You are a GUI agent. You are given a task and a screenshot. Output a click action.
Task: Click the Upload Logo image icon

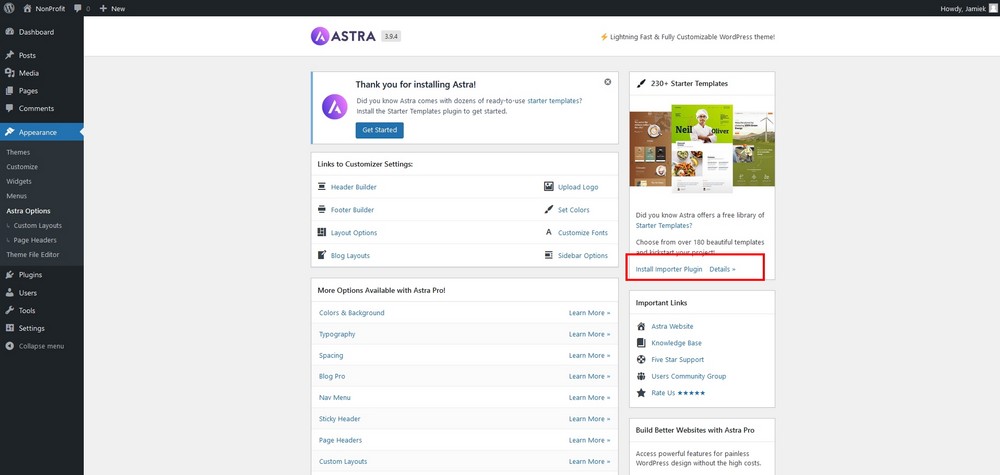click(548, 187)
